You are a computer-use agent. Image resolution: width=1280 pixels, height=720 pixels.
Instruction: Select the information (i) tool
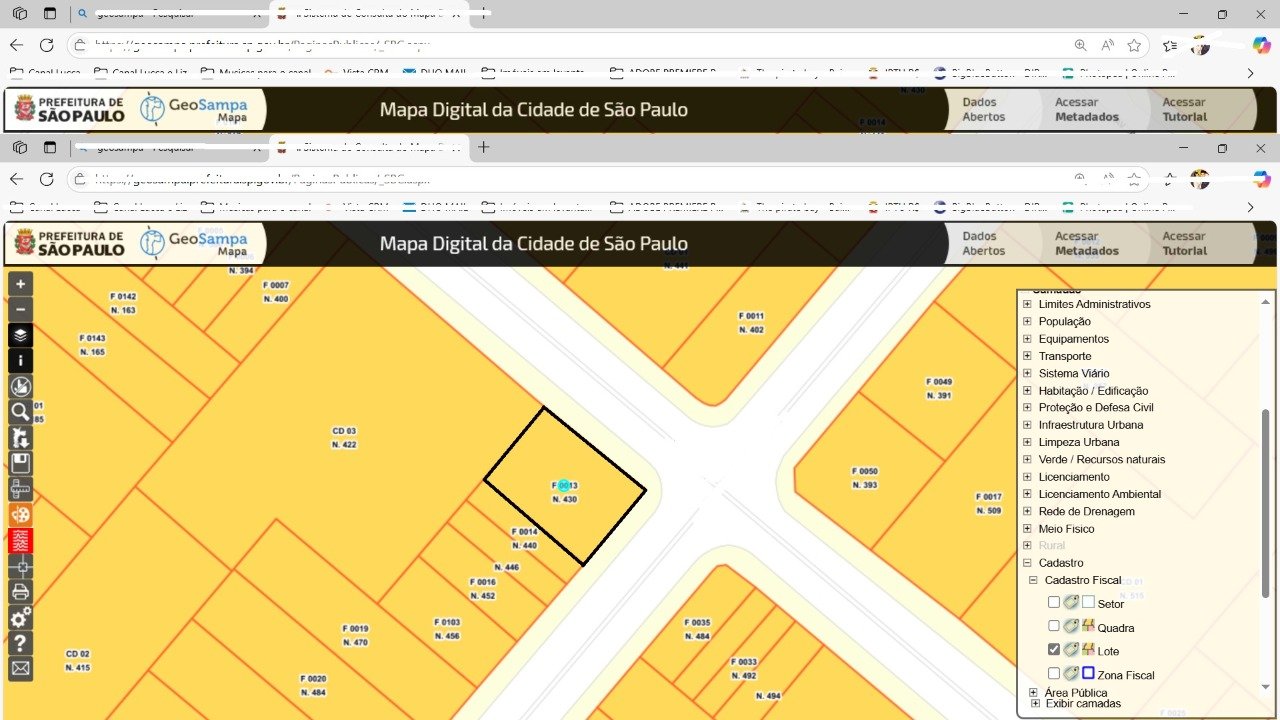coord(20,361)
